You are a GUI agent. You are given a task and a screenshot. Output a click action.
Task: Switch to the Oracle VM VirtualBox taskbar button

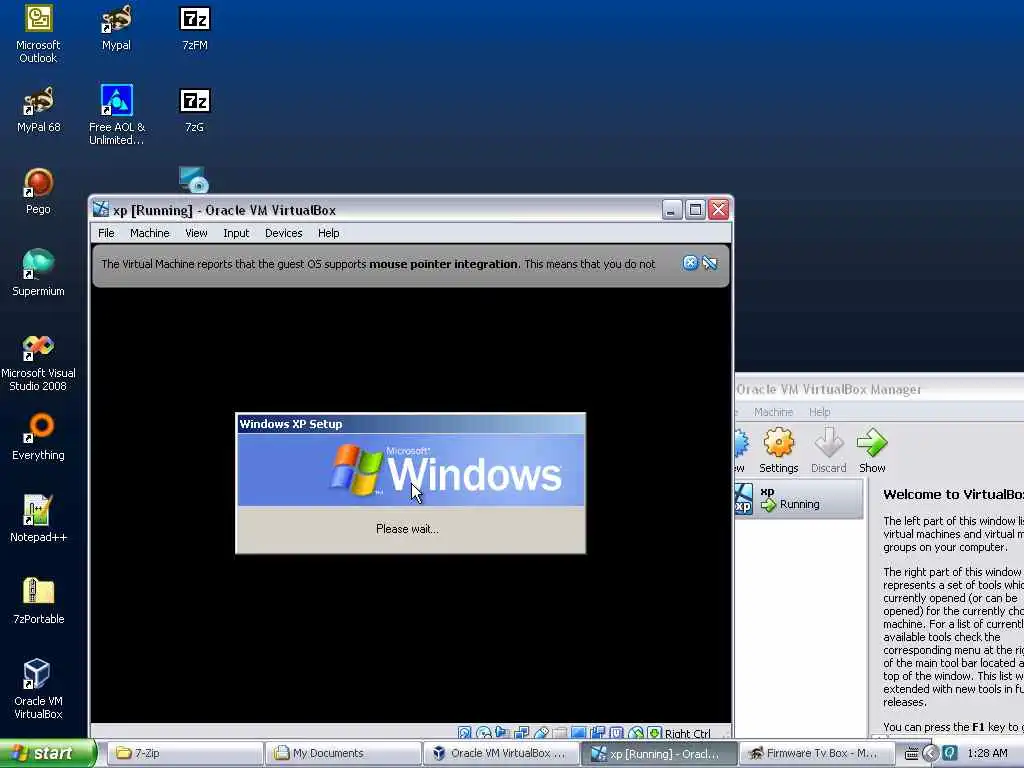click(501, 753)
